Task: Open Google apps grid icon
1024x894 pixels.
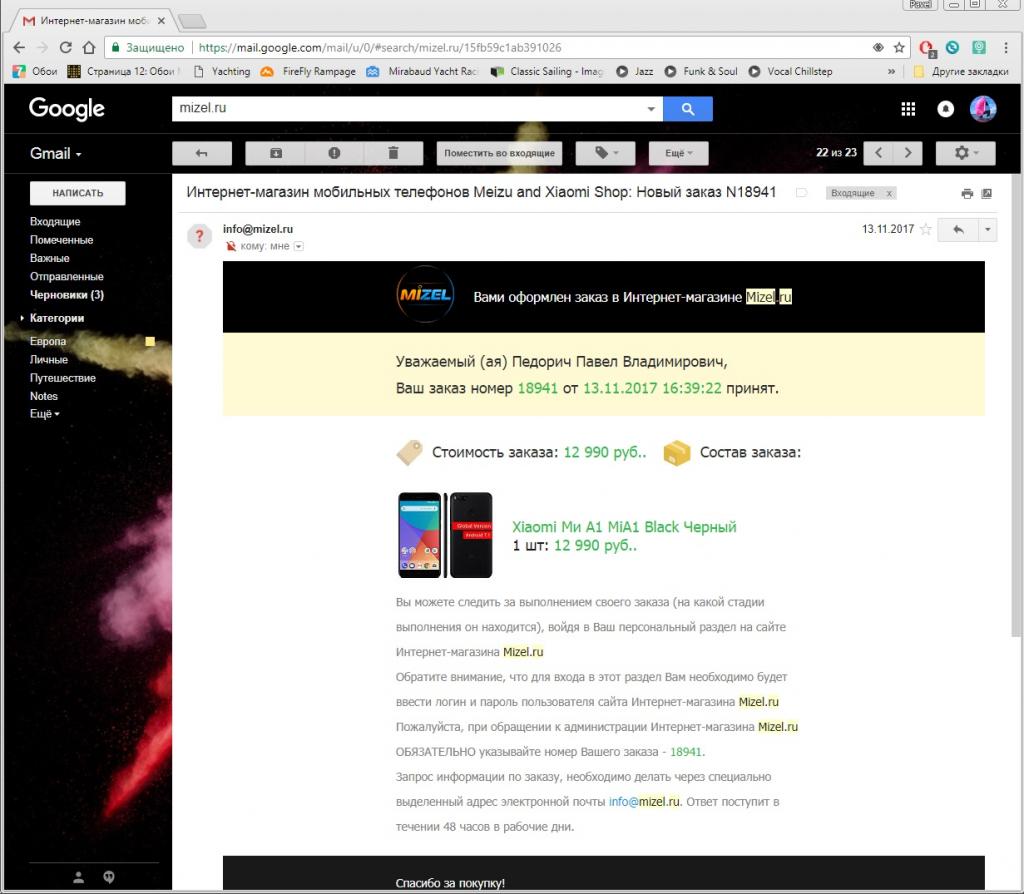Action: pyautogui.click(x=908, y=109)
